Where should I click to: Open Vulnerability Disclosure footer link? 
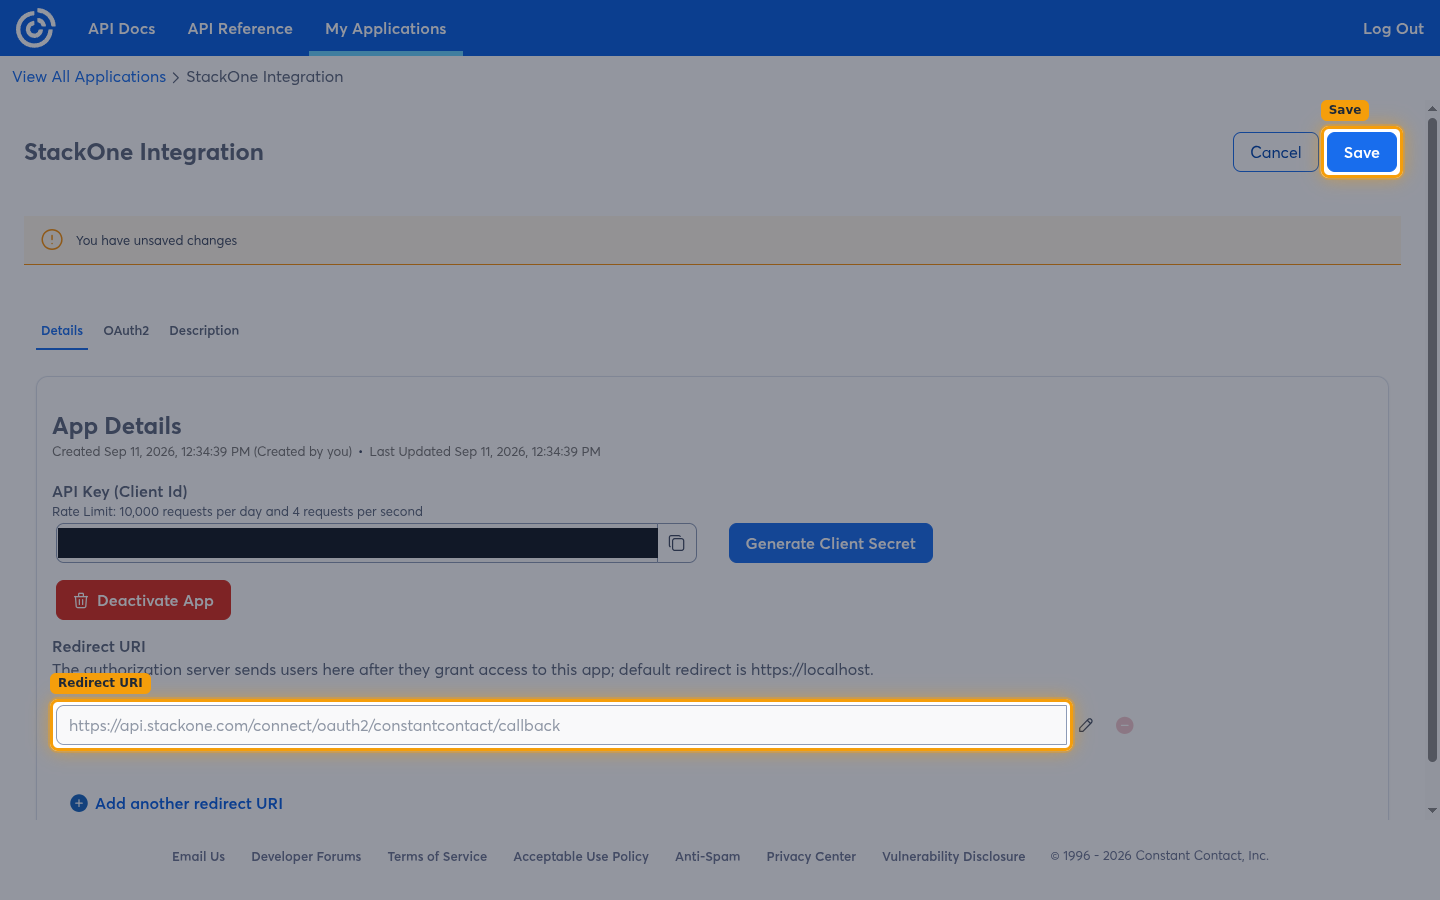[954, 856]
